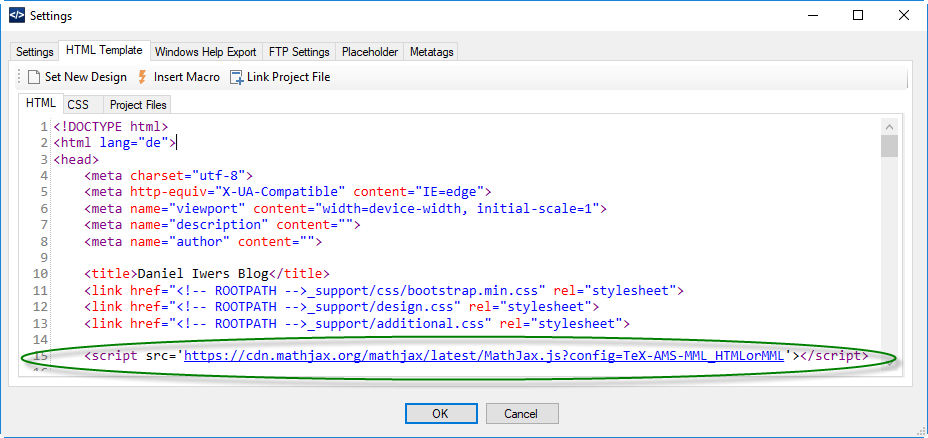The width and height of the screenshot is (928, 438).
Task: Open the Metatags tab
Action: 431,52
